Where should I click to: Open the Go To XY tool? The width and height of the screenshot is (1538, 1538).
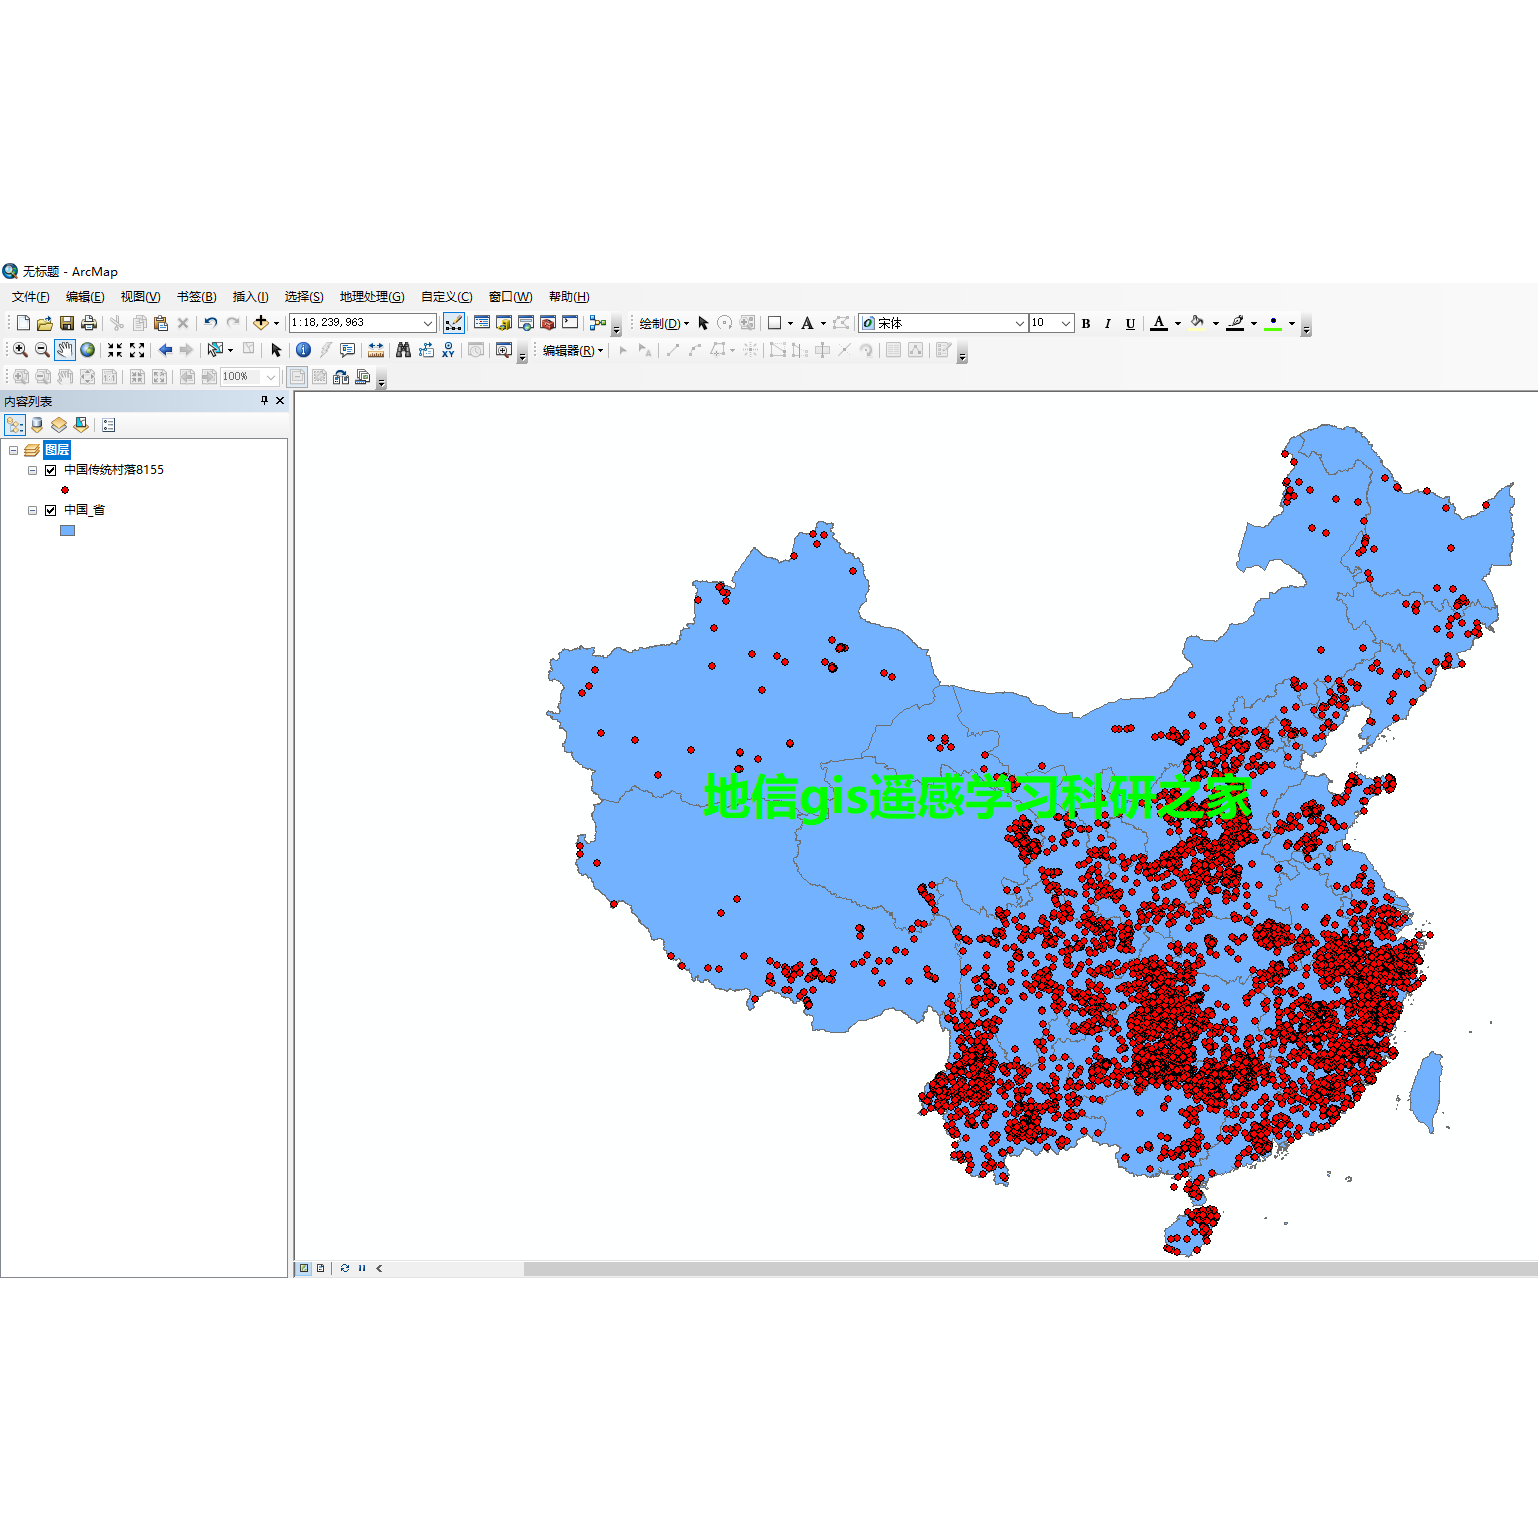coord(449,350)
